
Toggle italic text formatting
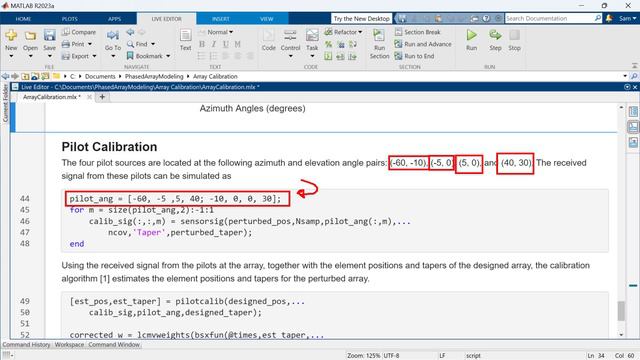213,44
